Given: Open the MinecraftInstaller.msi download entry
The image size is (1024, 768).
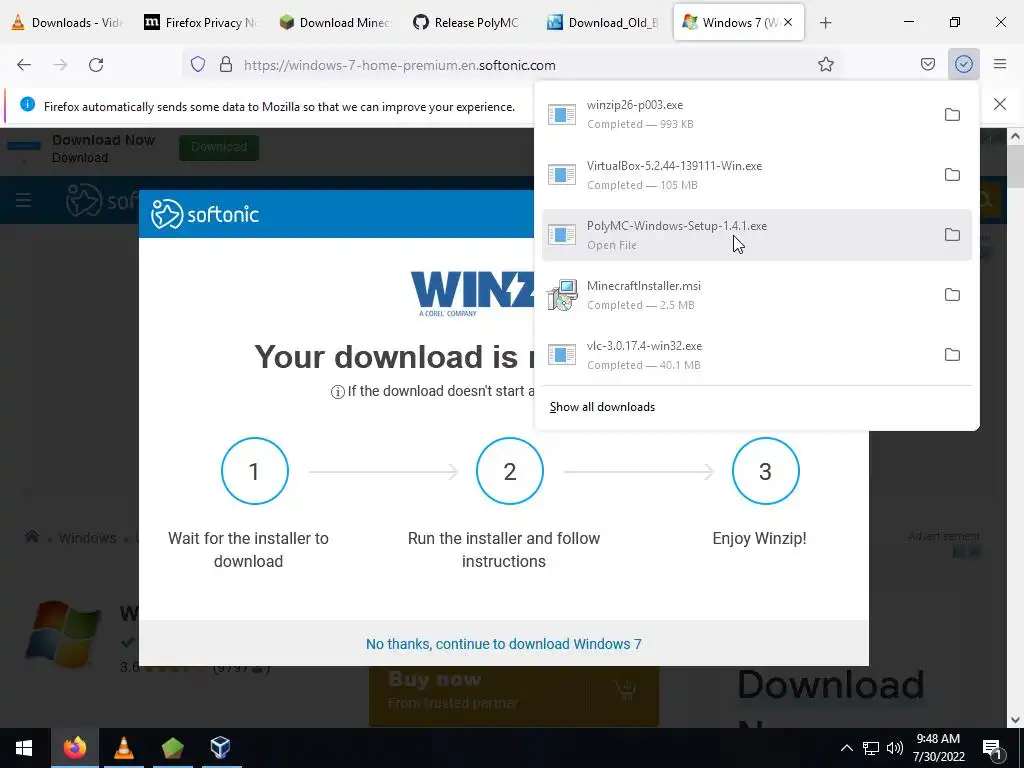Looking at the screenshot, I should pos(737,295).
